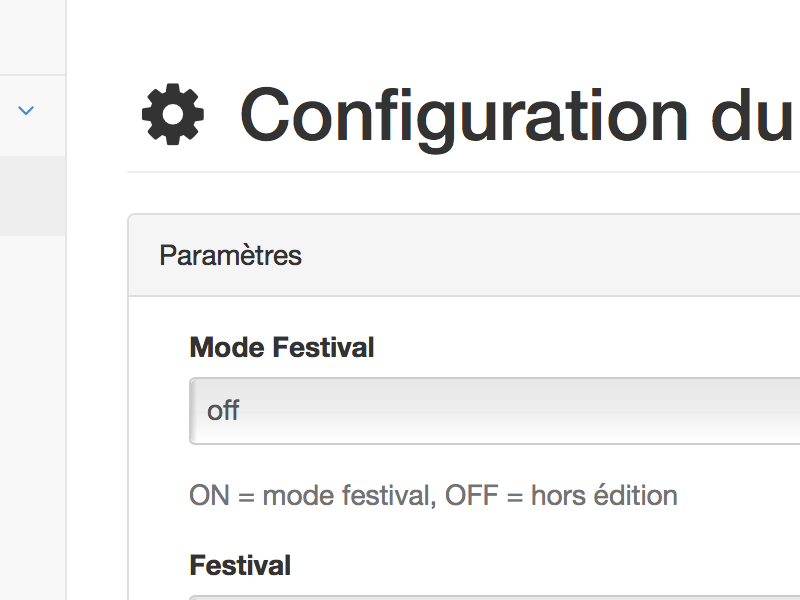Viewport: 800px width, 600px height.
Task: Click the OFF word in the hint text
Action: click(471, 495)
